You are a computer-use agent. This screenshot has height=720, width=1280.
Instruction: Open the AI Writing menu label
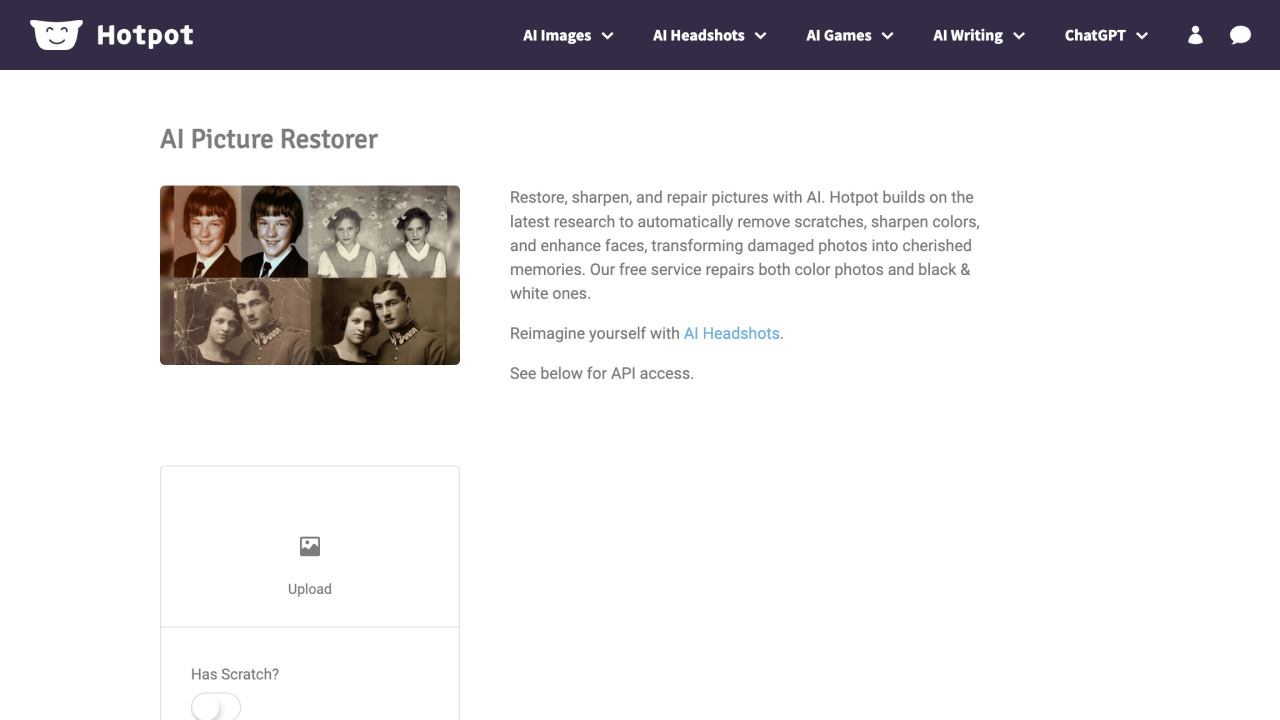[968, 35]
